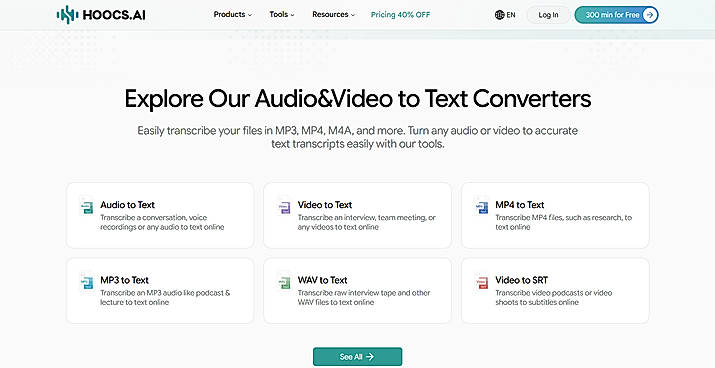This screenshot has width=715, height=368.
Task: Click the Log In button
Action: pos(548,15)
